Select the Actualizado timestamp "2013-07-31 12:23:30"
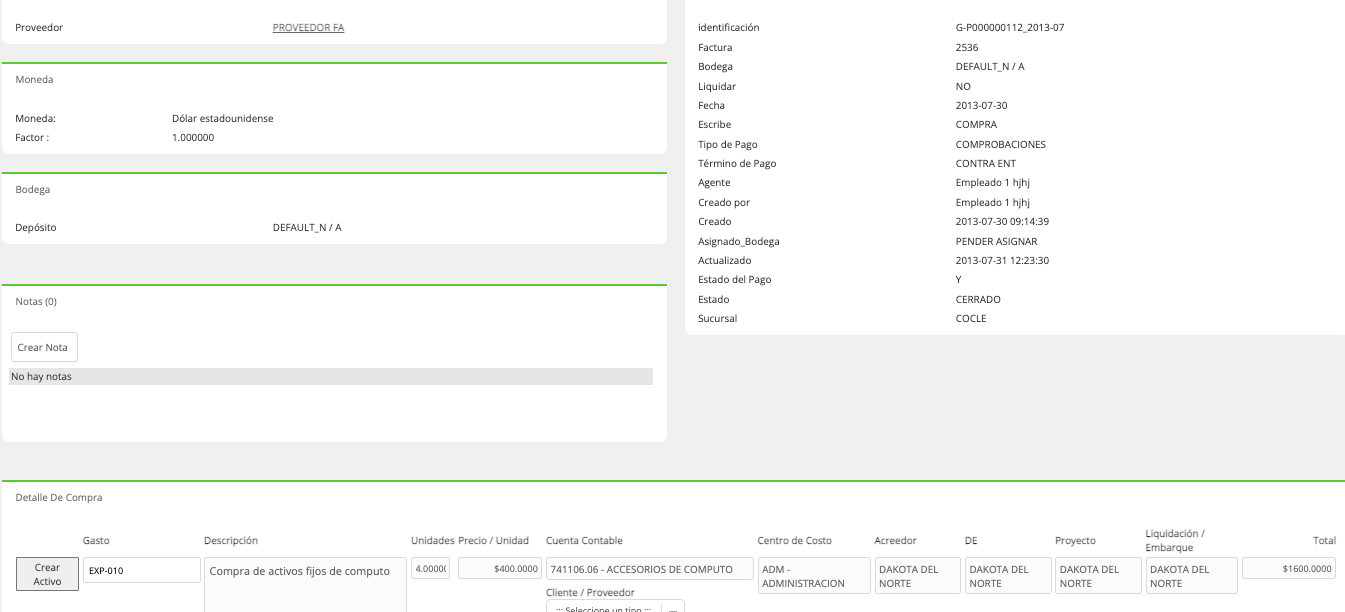 [x=1002, y=260]
